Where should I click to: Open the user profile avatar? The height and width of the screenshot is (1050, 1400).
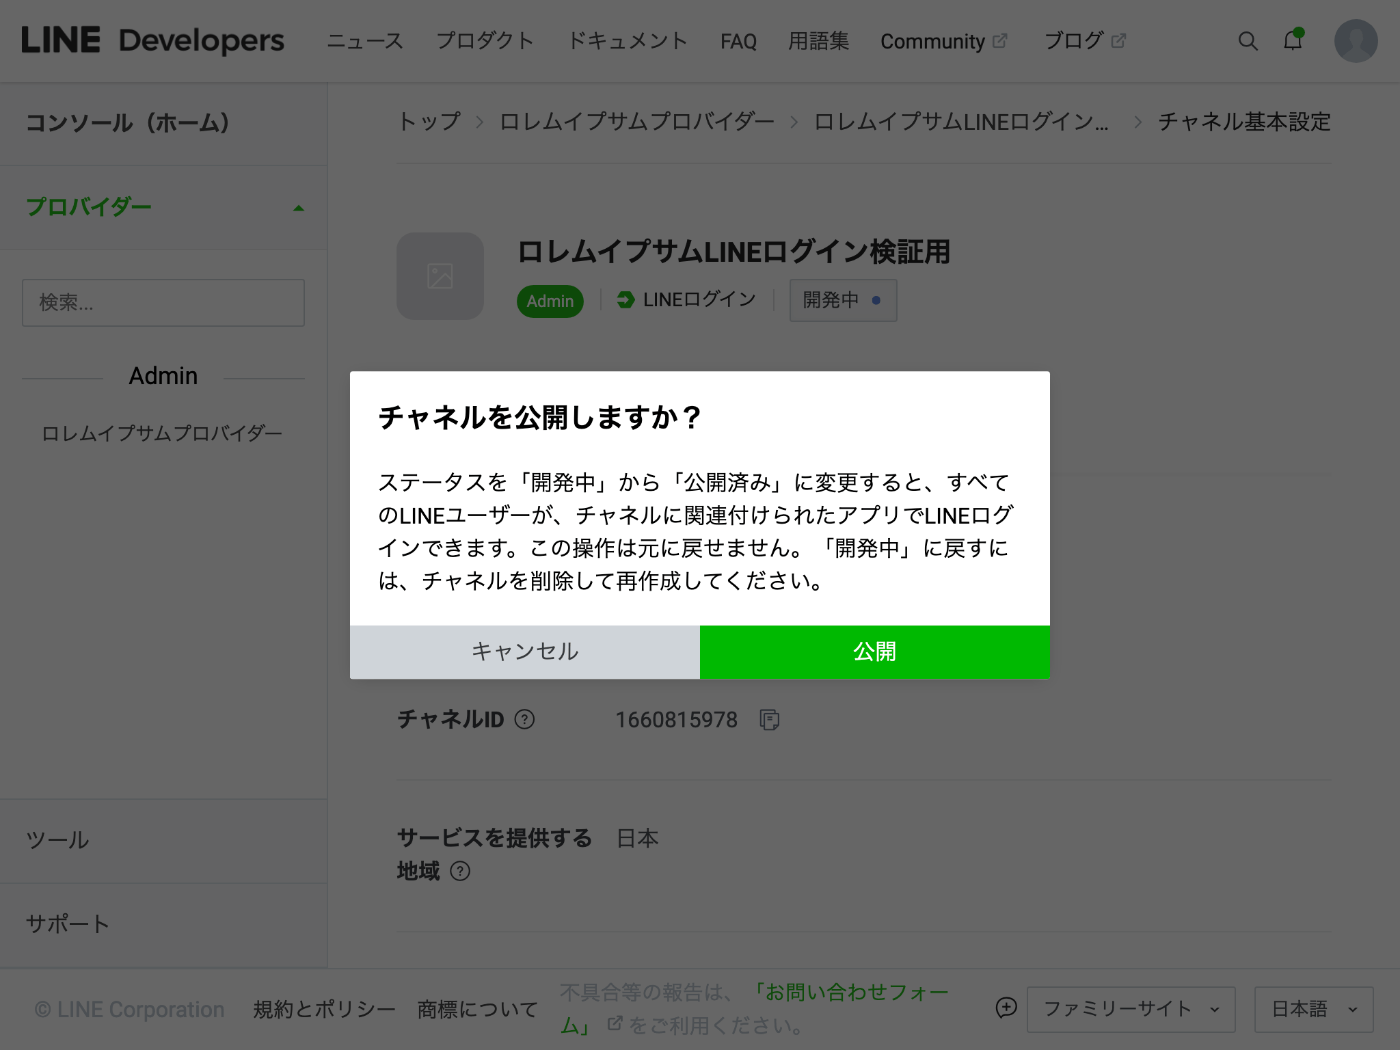pyautogui.click(x=1356, y=41)
